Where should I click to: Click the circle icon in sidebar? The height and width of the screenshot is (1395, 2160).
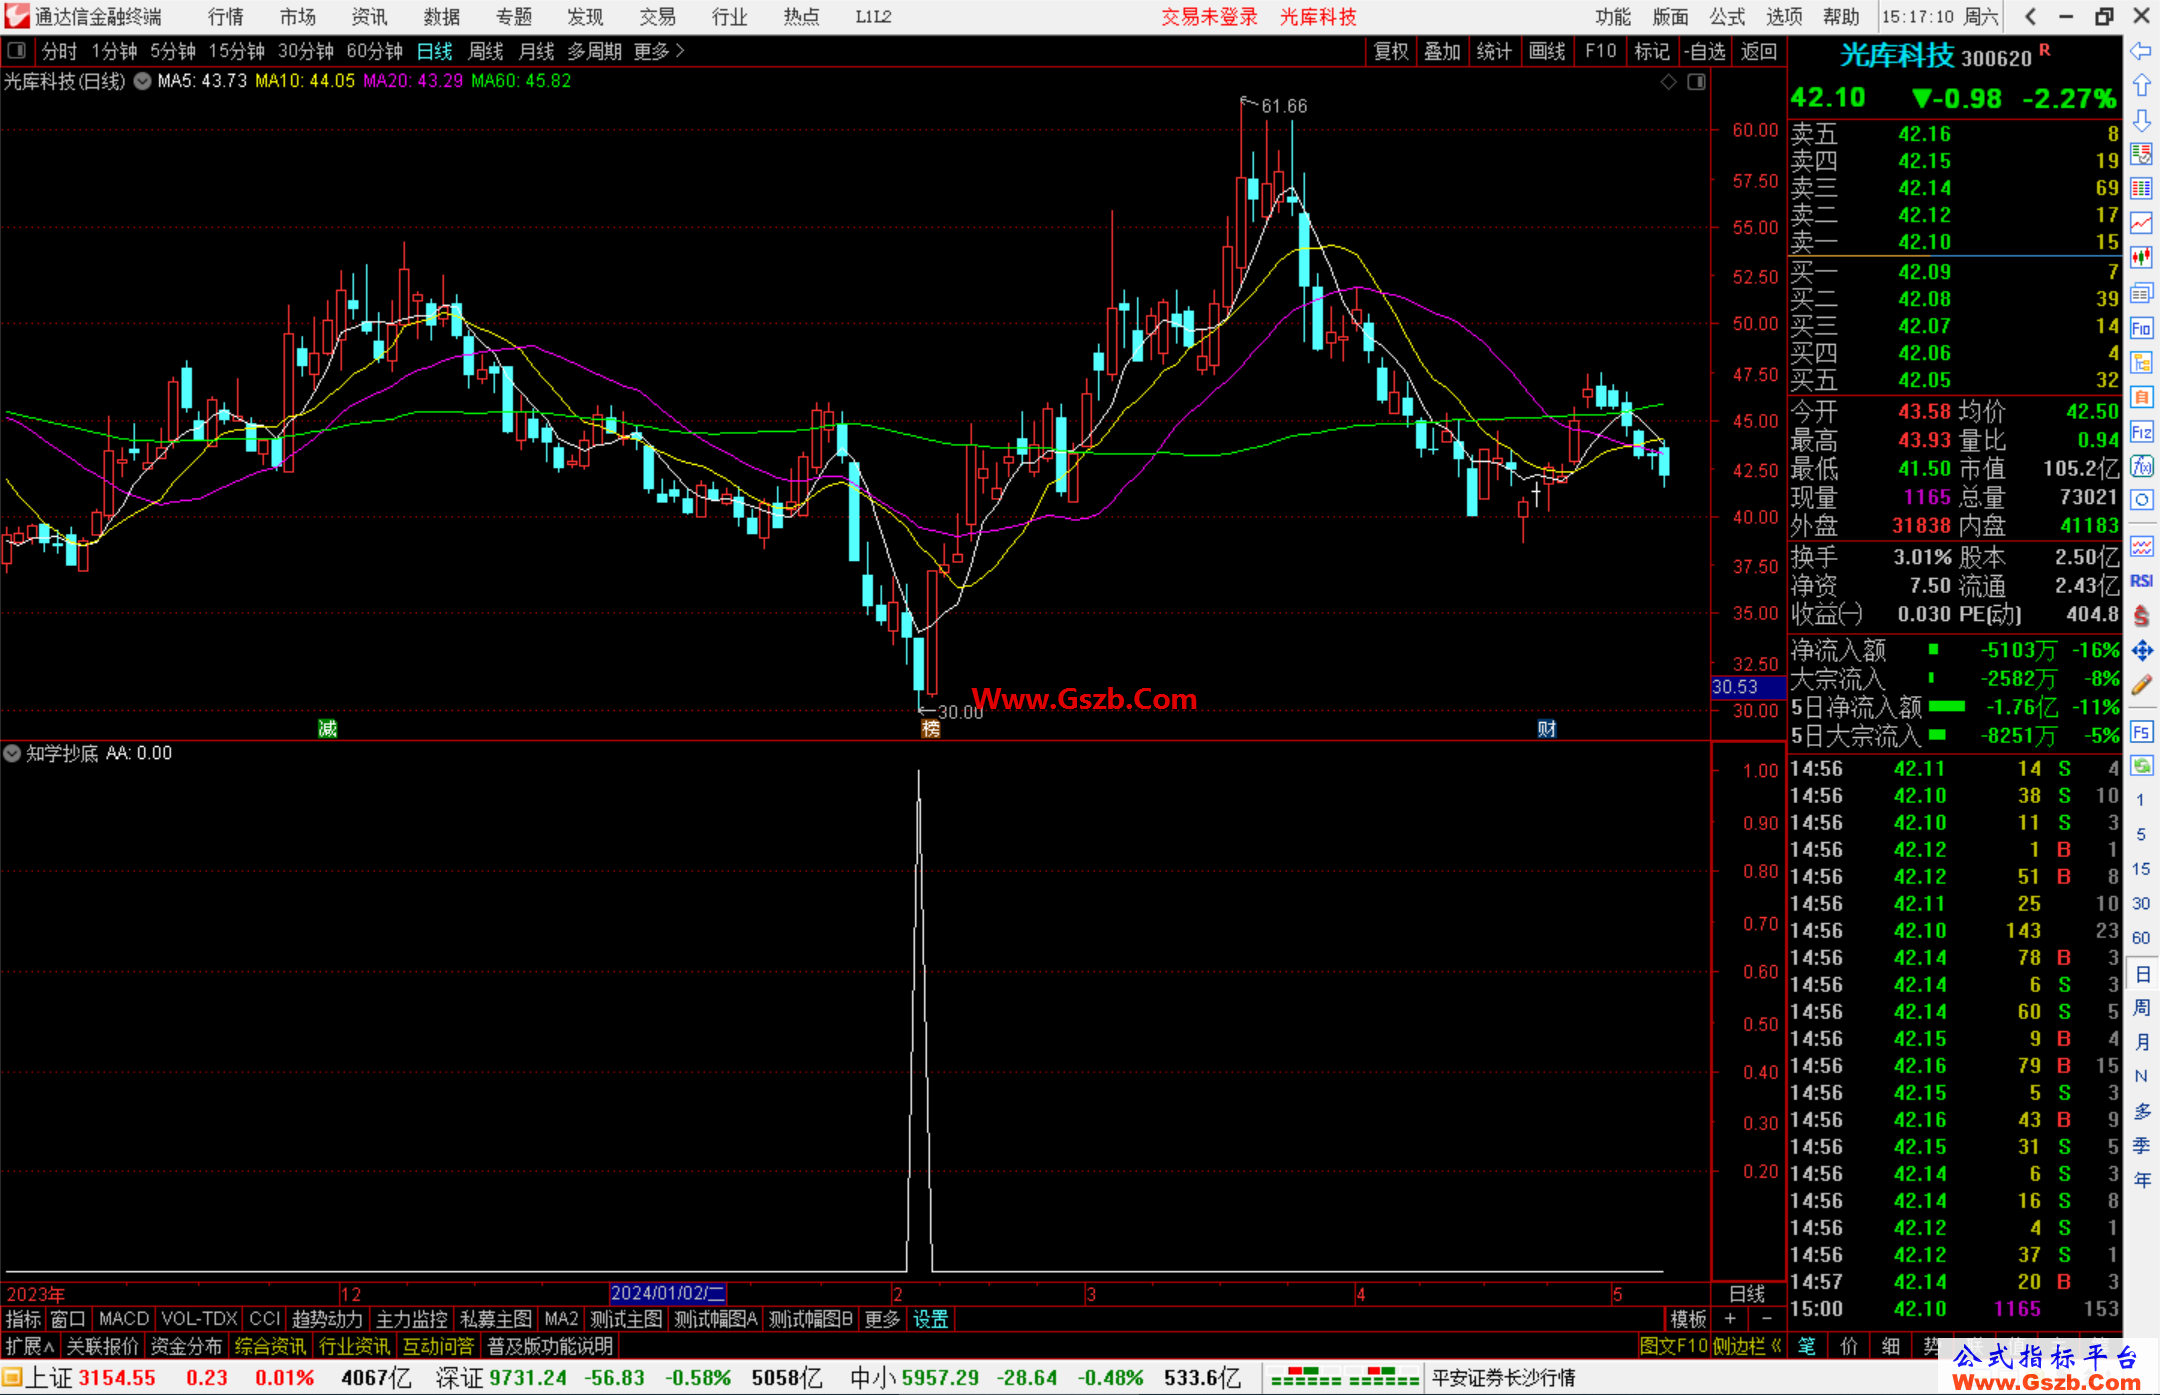pyautogui.click(x=2141, y=500)
